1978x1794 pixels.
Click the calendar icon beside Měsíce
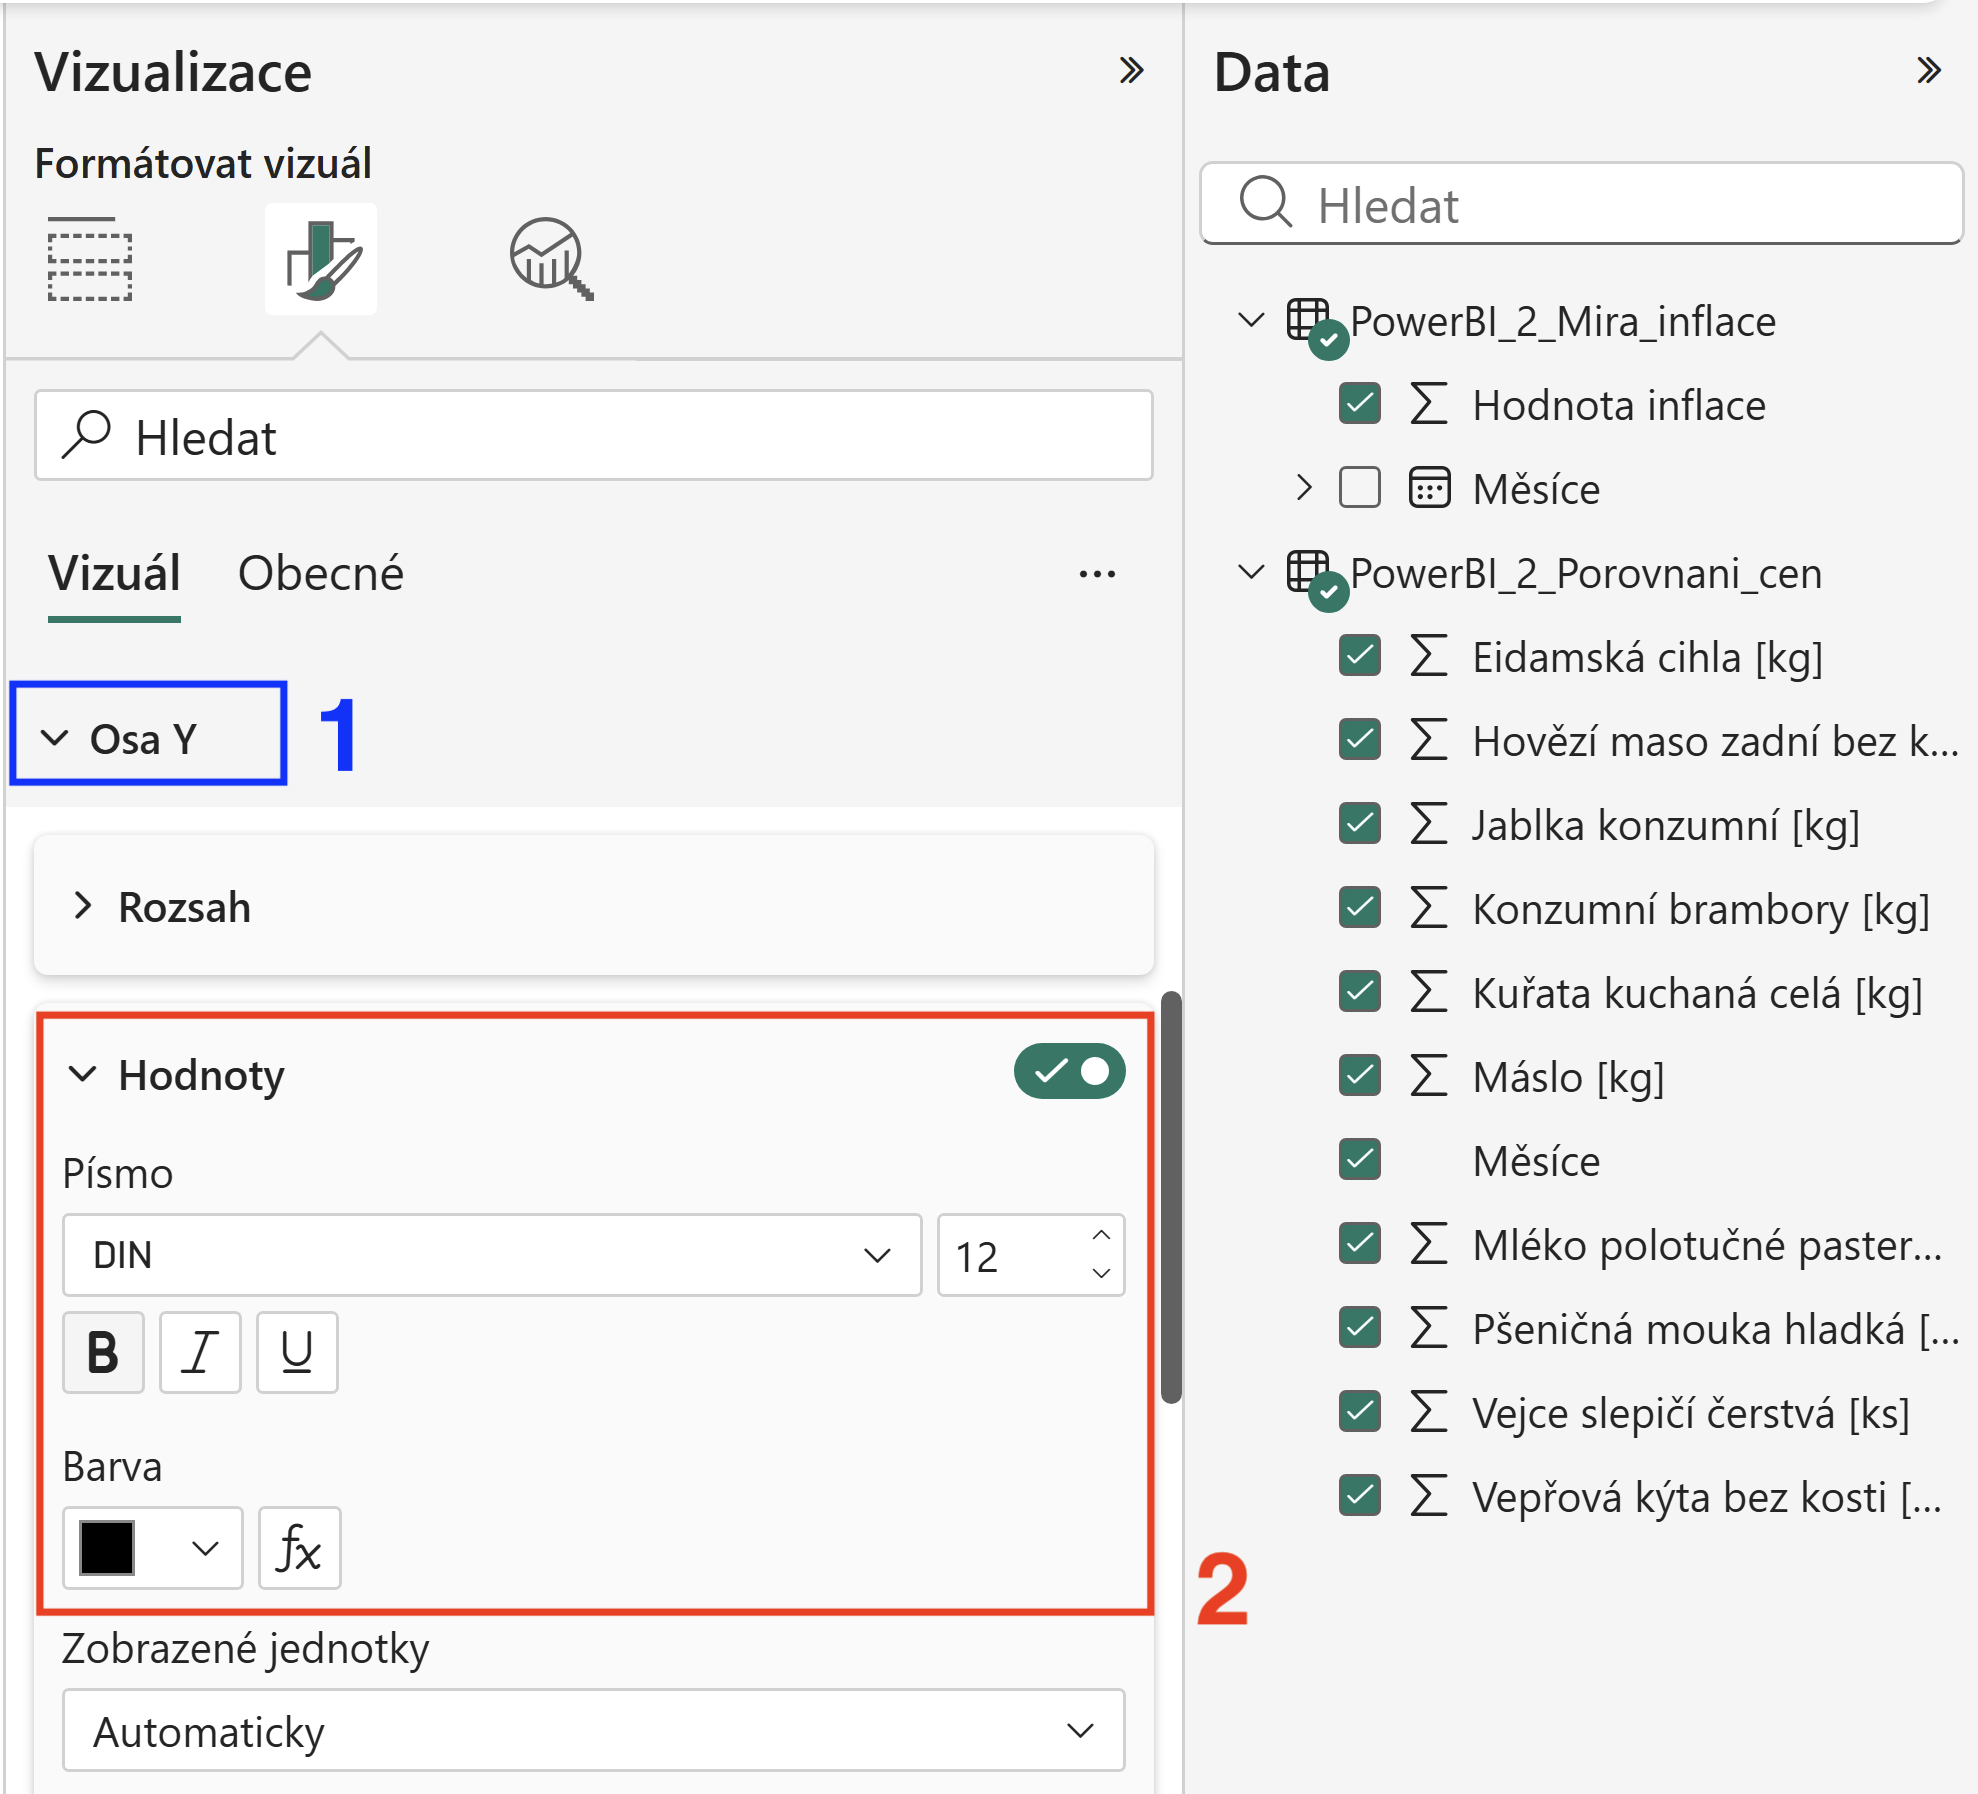[1429, 489]
